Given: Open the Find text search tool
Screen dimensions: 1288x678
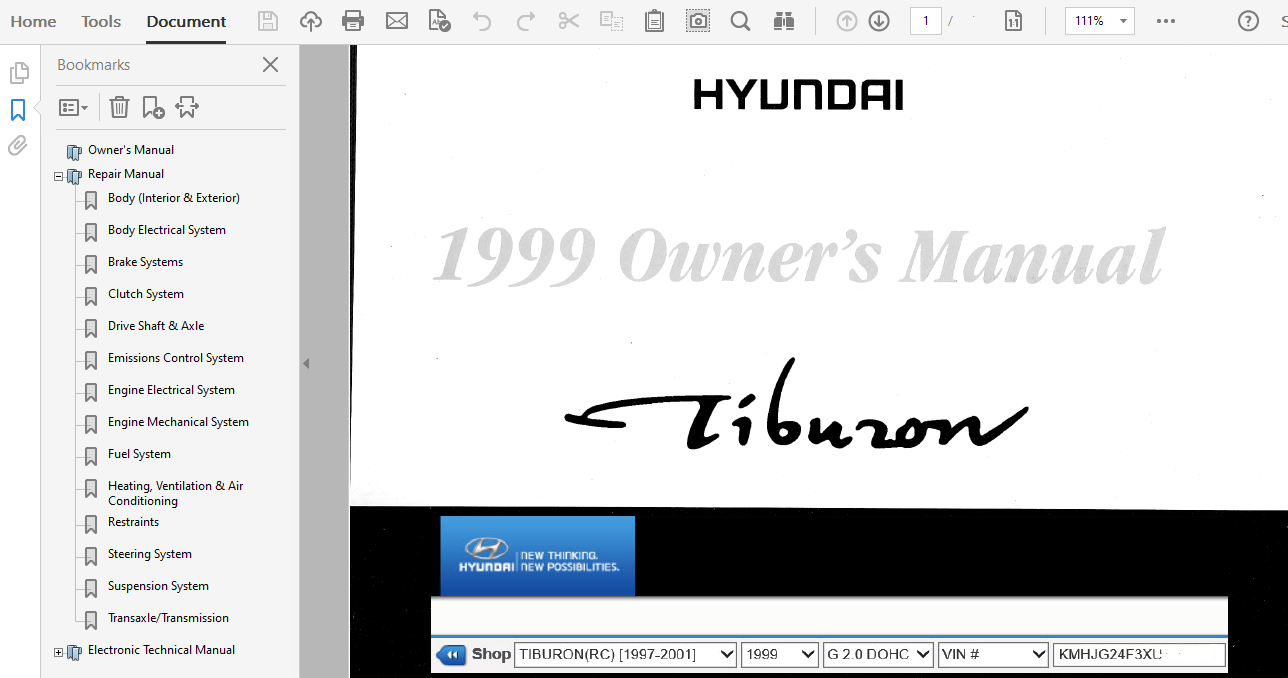Looking at the screenshot, I should coord(740,21).
